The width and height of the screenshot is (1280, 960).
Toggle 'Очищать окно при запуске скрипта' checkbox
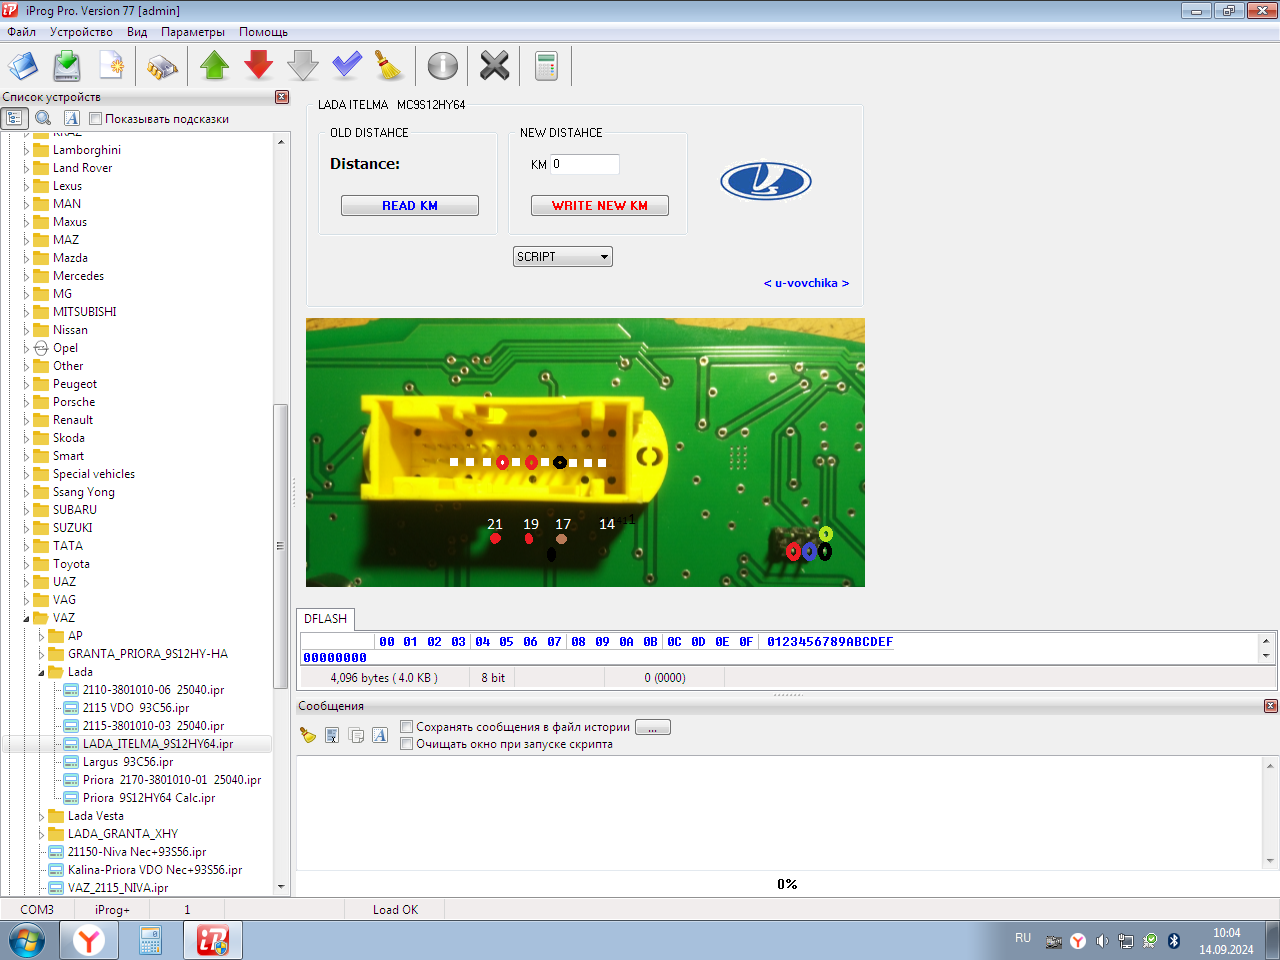[x=406, y=744]
